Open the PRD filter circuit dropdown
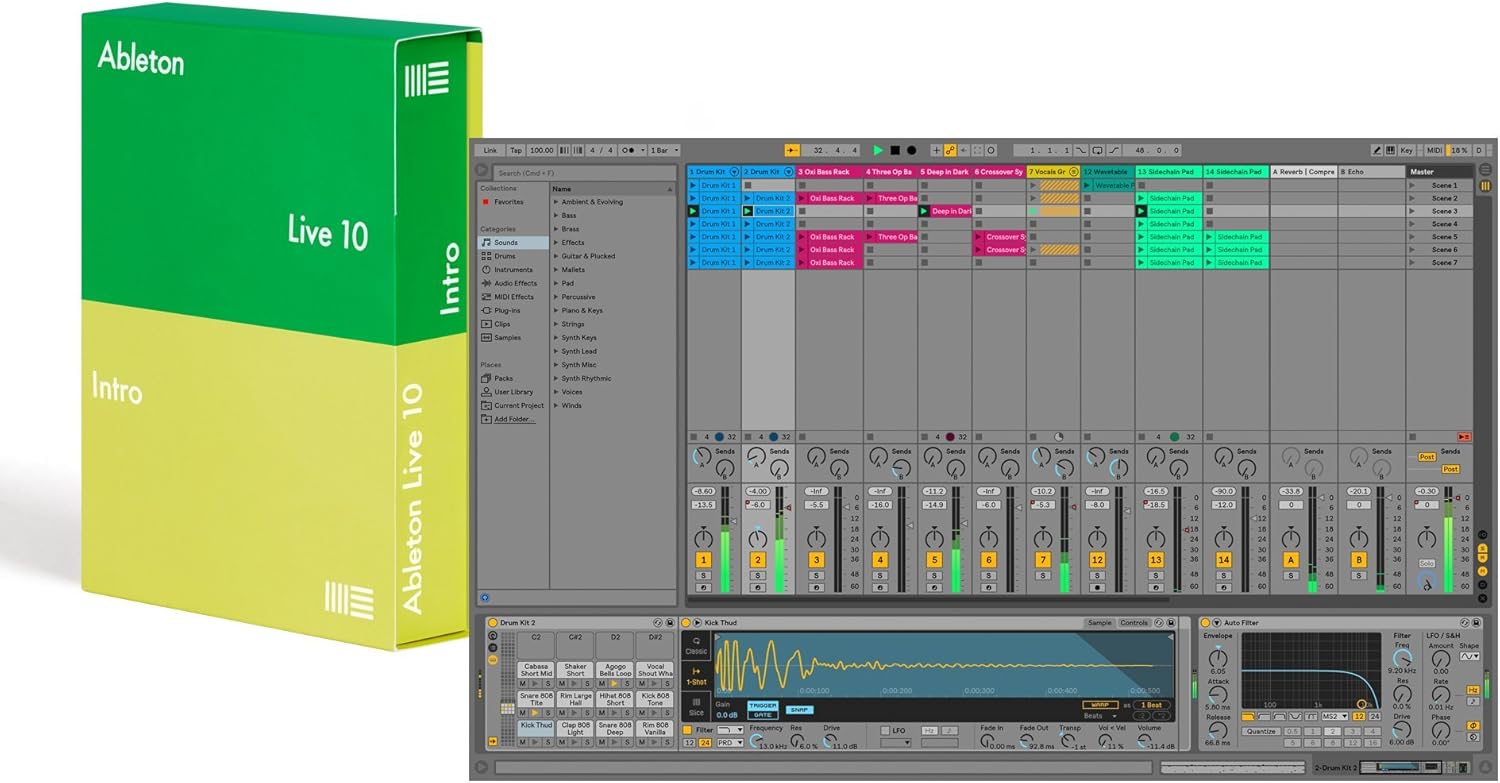Screen dimensions: 1500x783 tap(731, 743)
